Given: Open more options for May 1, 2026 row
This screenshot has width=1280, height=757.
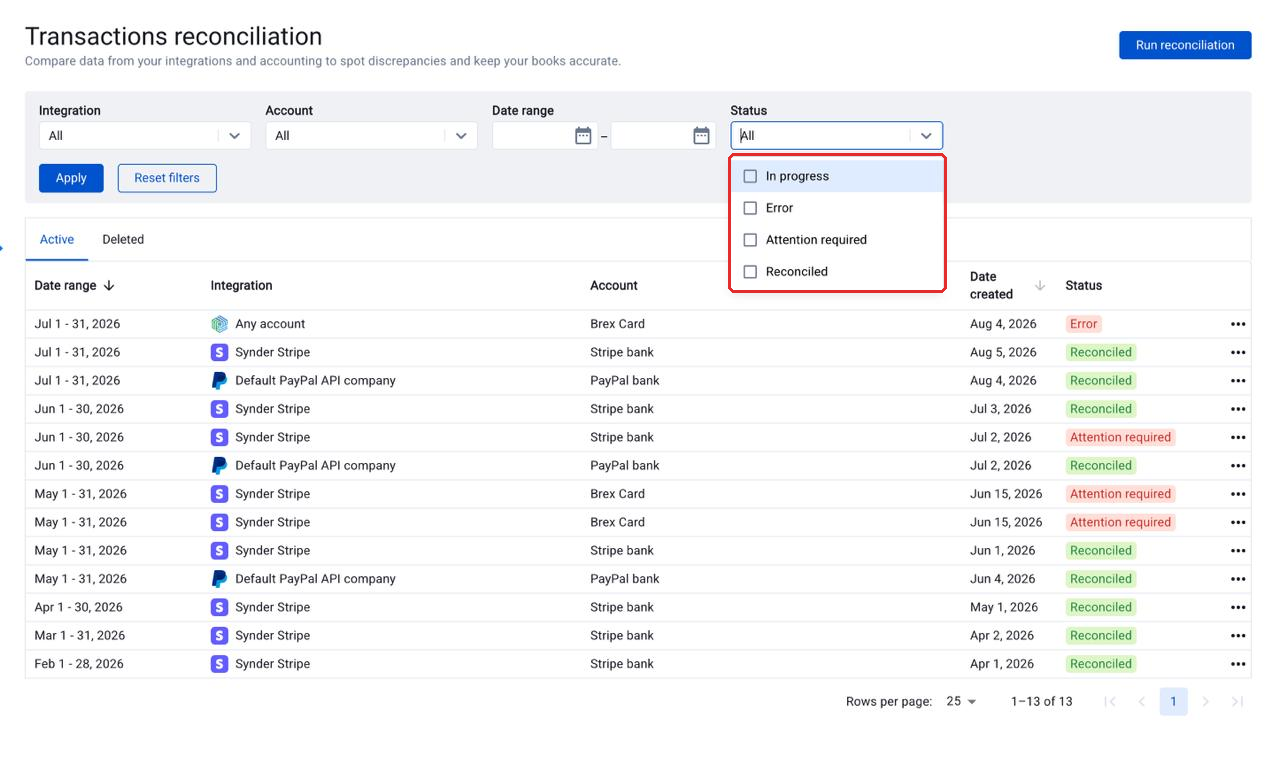Looking at the screenshot, I should (x=1238, y=607).
